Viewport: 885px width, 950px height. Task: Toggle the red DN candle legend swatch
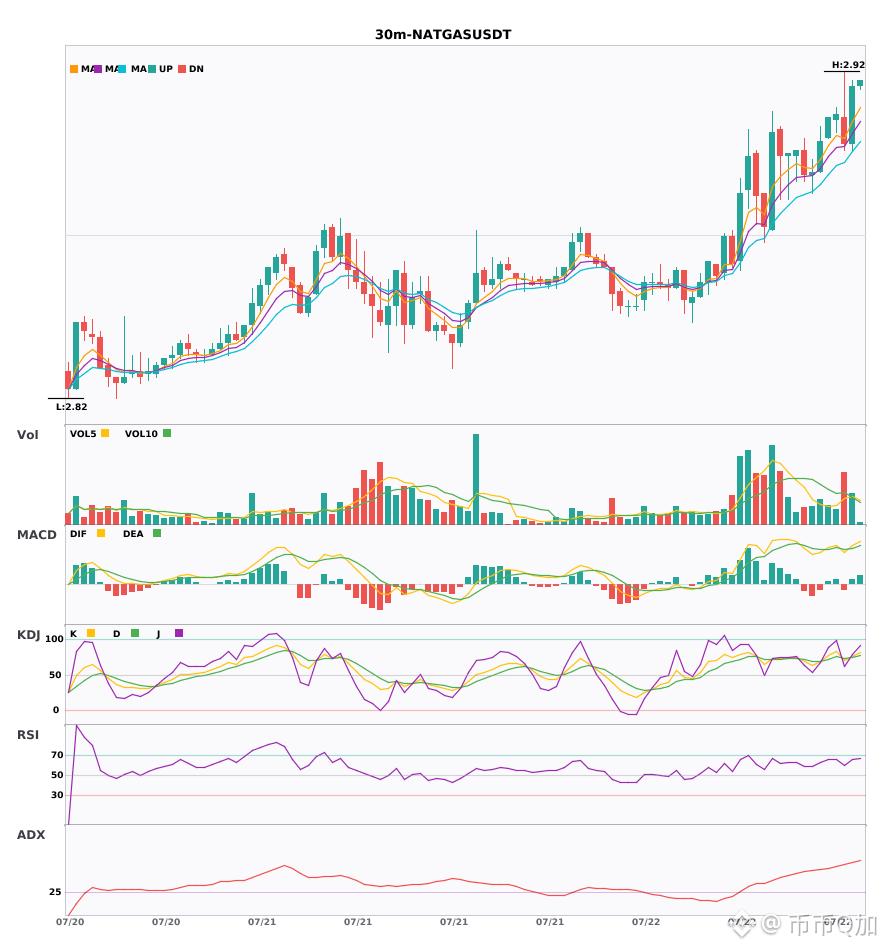coord(182,69)
